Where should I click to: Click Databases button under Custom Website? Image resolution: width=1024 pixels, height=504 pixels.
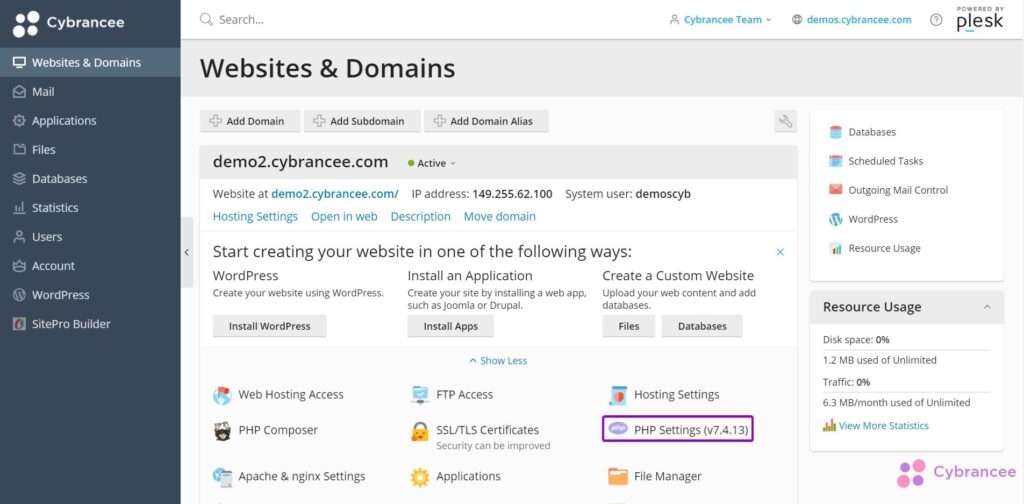point(702,326)
